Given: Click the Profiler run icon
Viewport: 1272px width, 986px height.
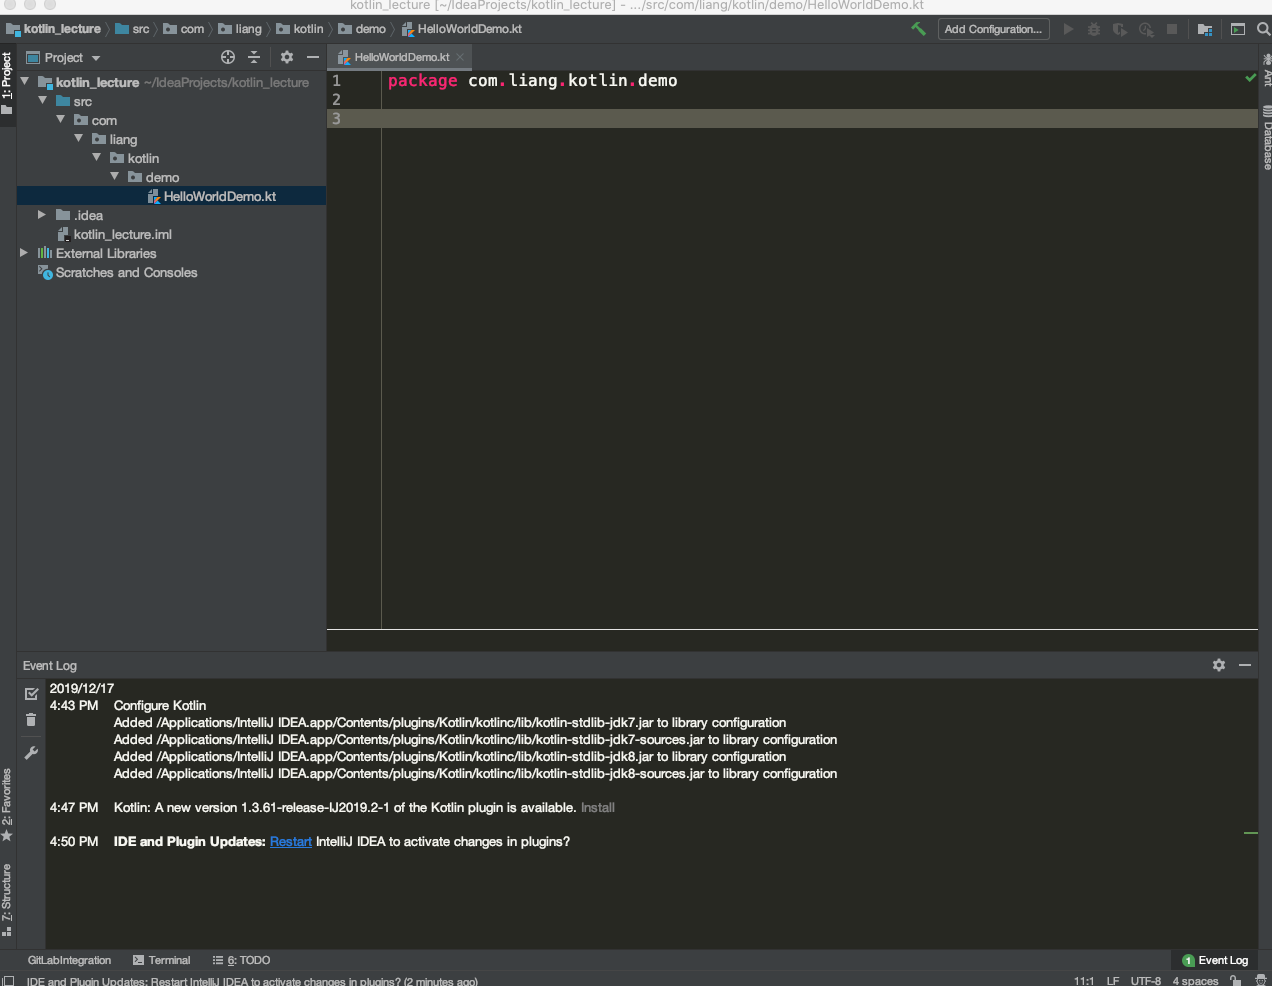Looking at the screenshot, I should click(x=1146, y=29).
